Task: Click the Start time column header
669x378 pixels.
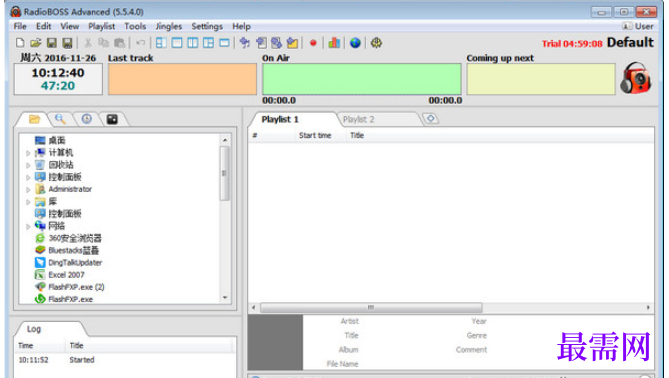Action: 315,135
